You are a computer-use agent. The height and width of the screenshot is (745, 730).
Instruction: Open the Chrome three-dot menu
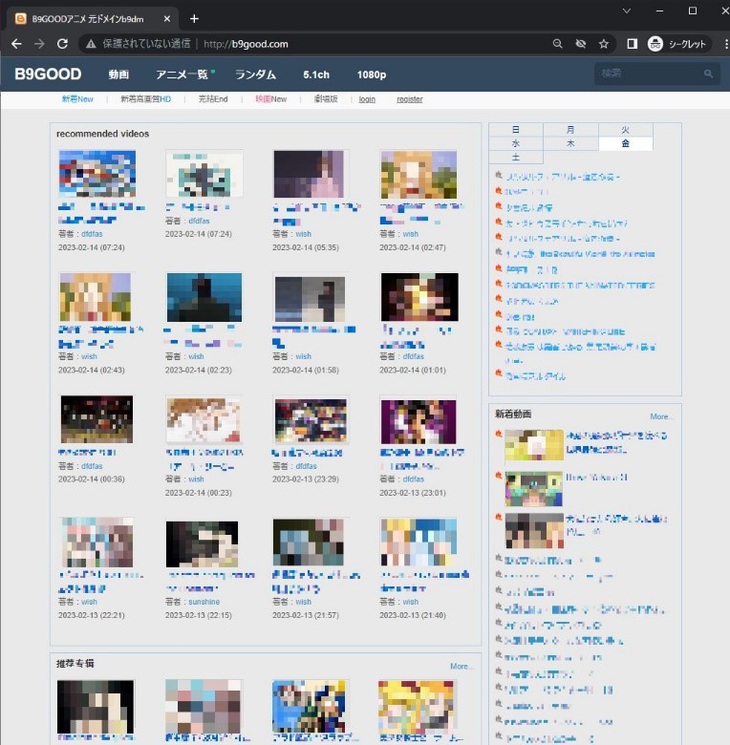tap(717, 44)
